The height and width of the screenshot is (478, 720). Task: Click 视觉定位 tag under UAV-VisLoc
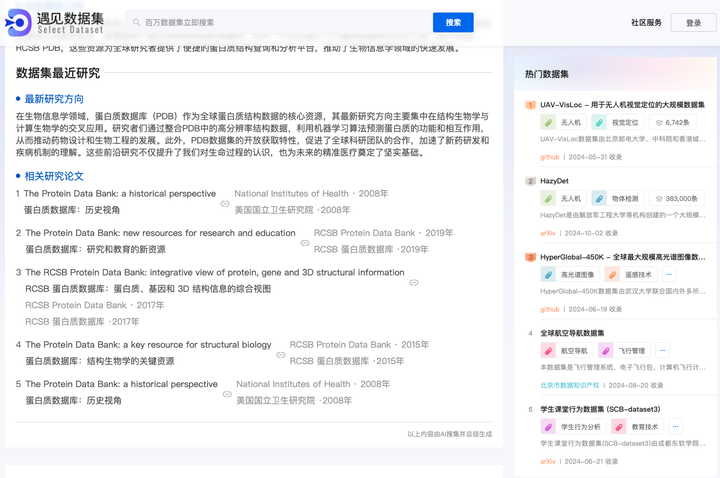coord(617,122)
